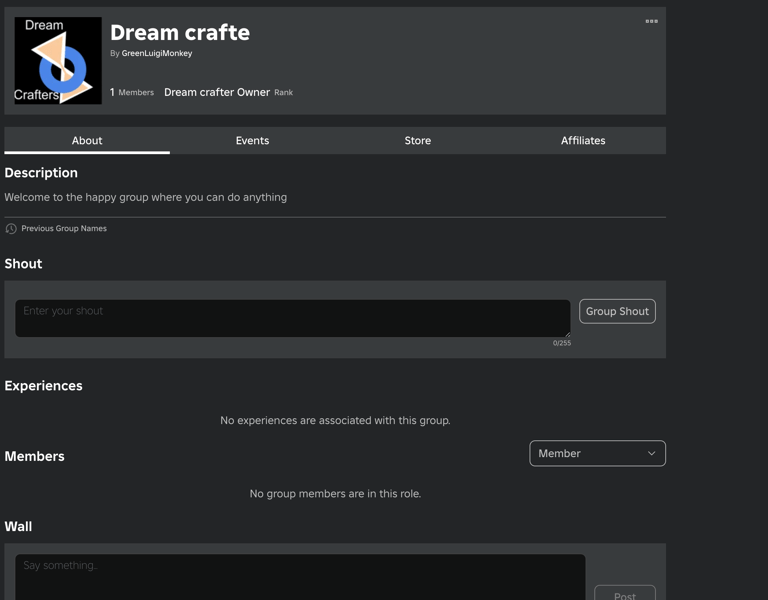Click the Wall section heading
The height and width of the screenshot is (600, 768).
(x=18, y=527)
